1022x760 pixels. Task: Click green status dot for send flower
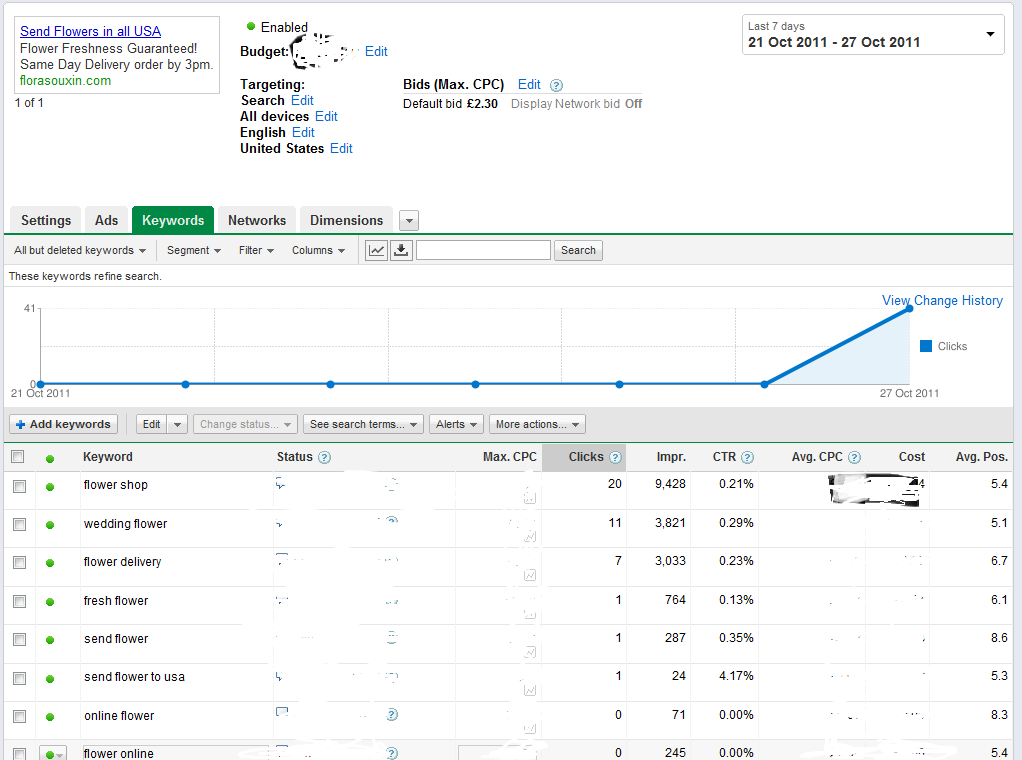pyautogui.click(x=50, y=640)
